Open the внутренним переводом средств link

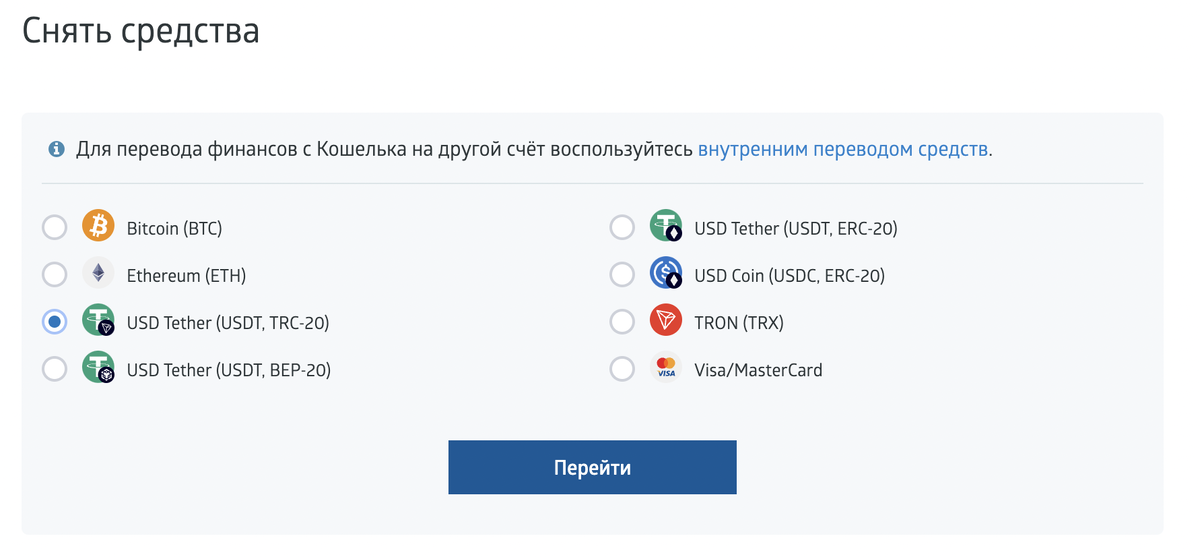tap(843, 150)
